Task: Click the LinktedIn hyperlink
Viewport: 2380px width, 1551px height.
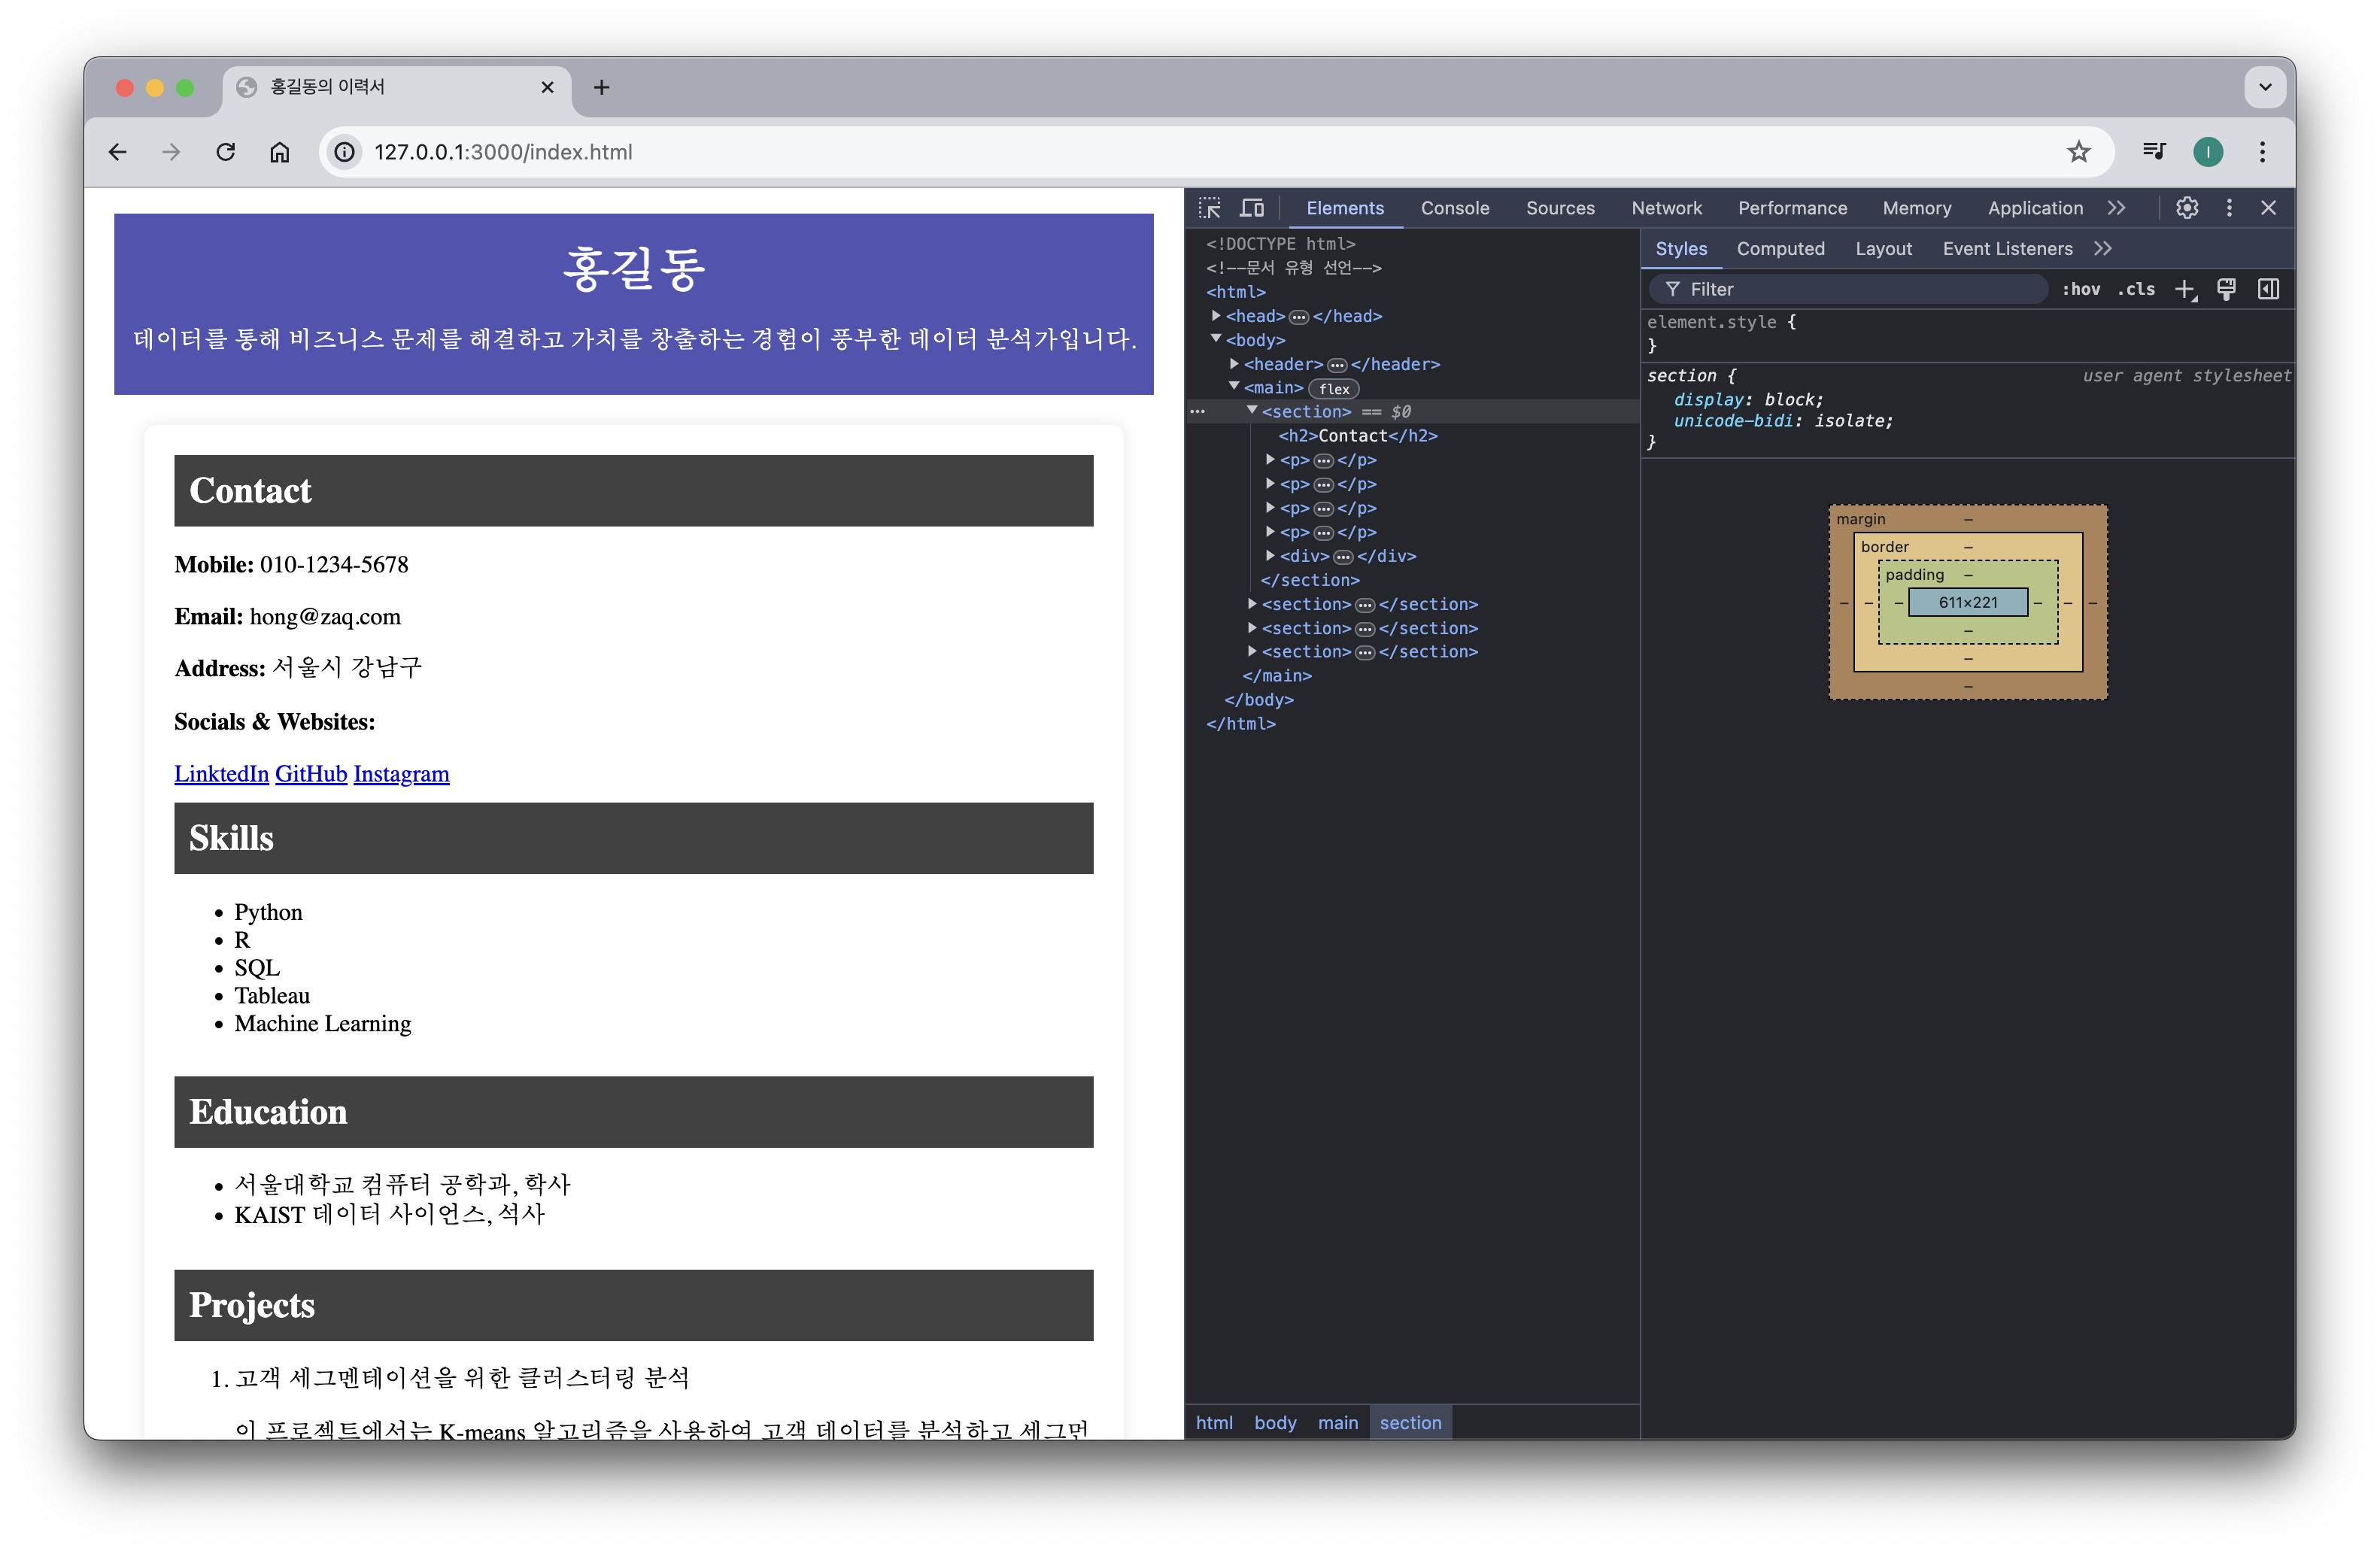Action: tap(221, 774)
